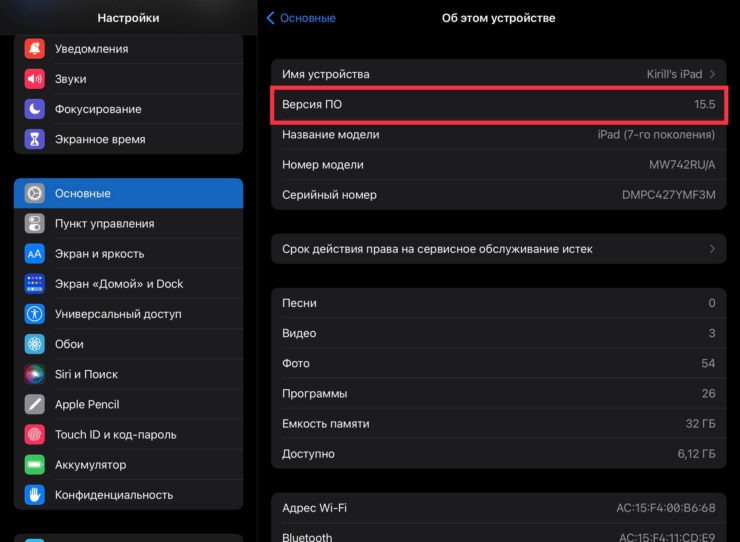Tap the Focus moon icon
Screen dimensions: 740x542
34,109
